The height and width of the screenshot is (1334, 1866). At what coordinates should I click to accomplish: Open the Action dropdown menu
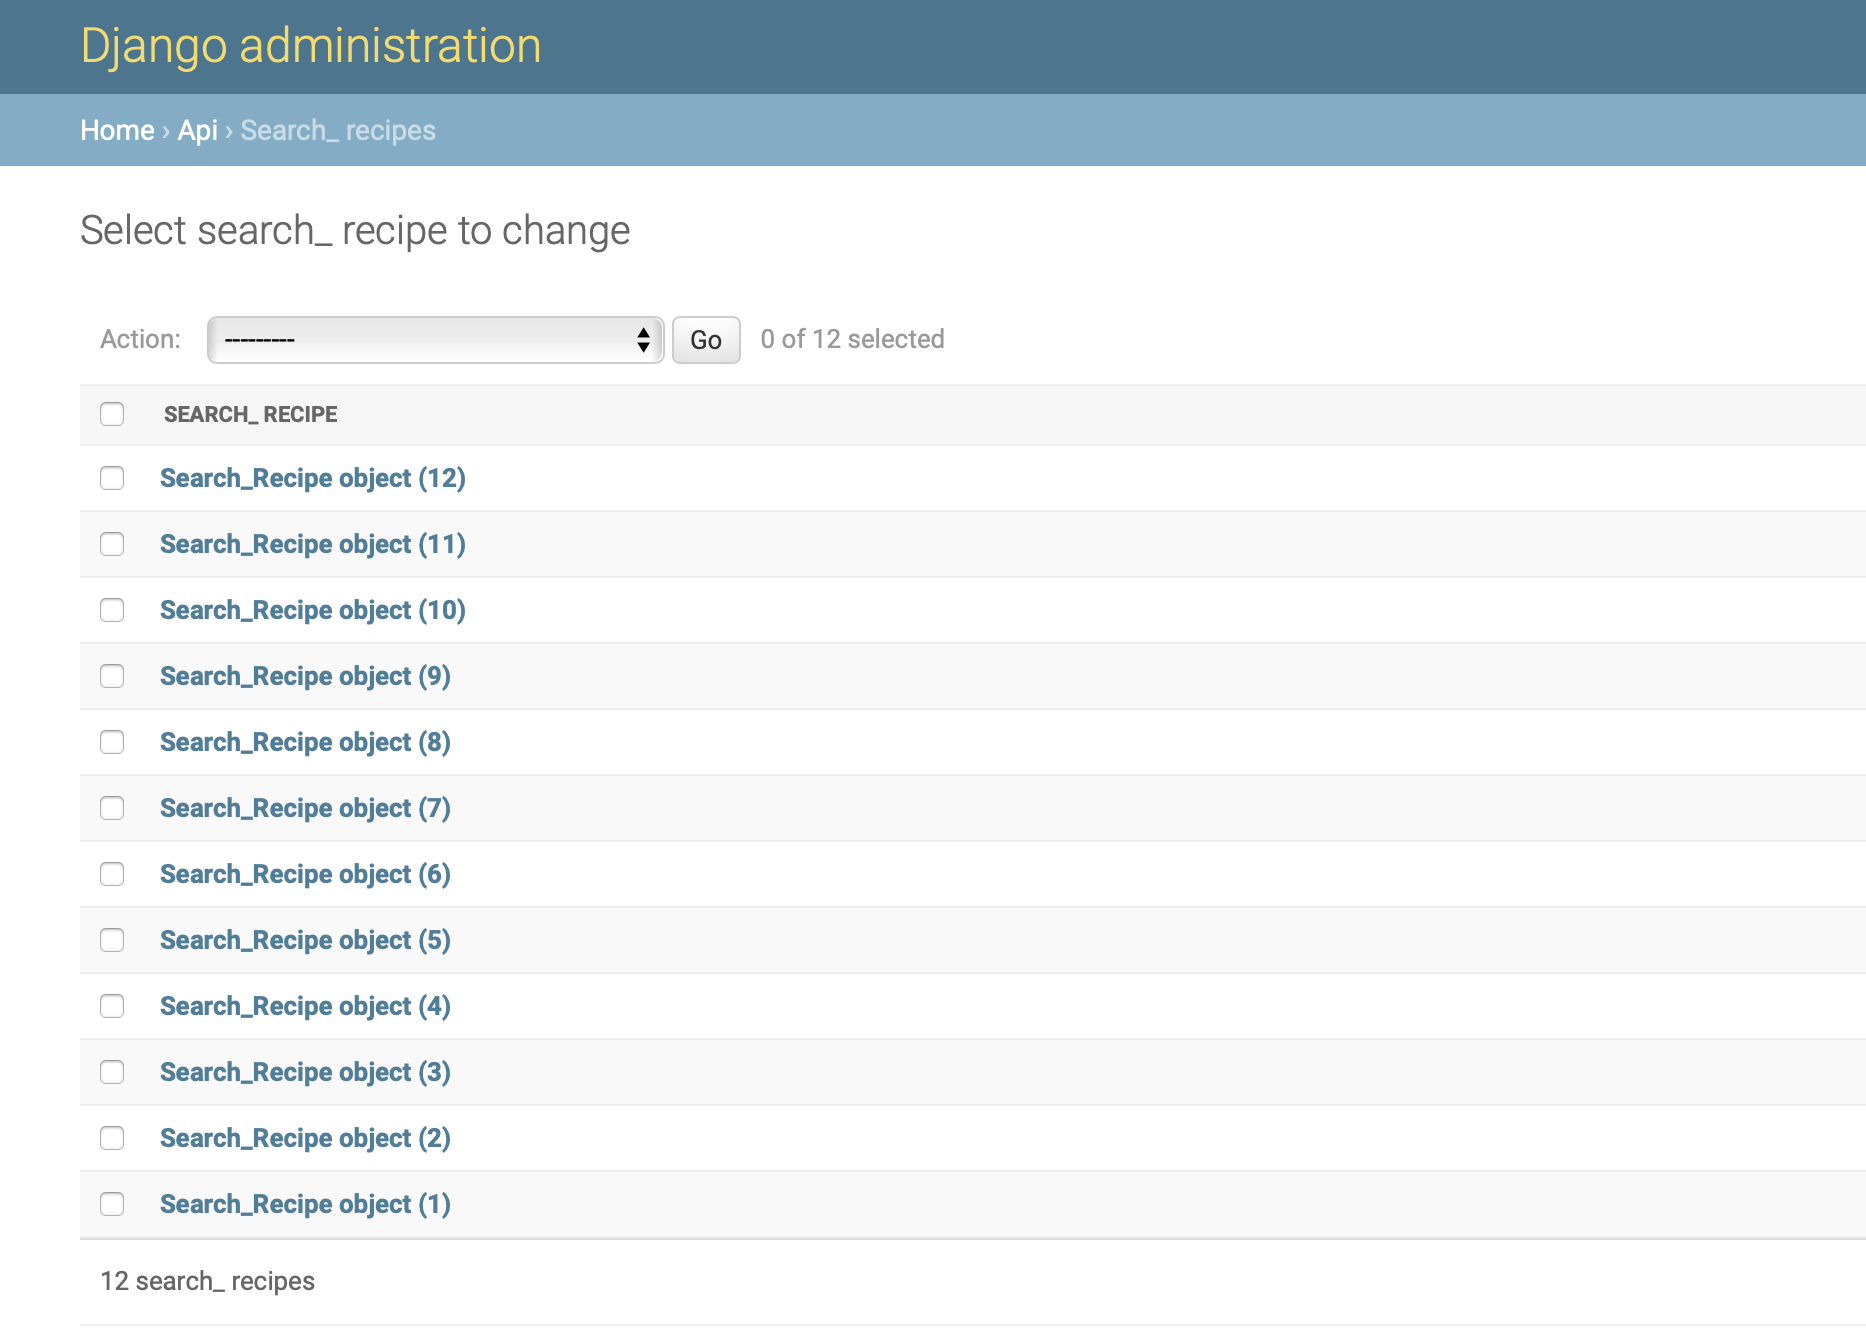click(435, 340)
